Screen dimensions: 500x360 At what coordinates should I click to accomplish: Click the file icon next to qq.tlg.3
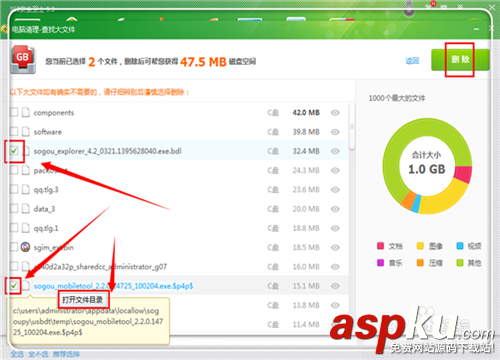coord(26,190)
